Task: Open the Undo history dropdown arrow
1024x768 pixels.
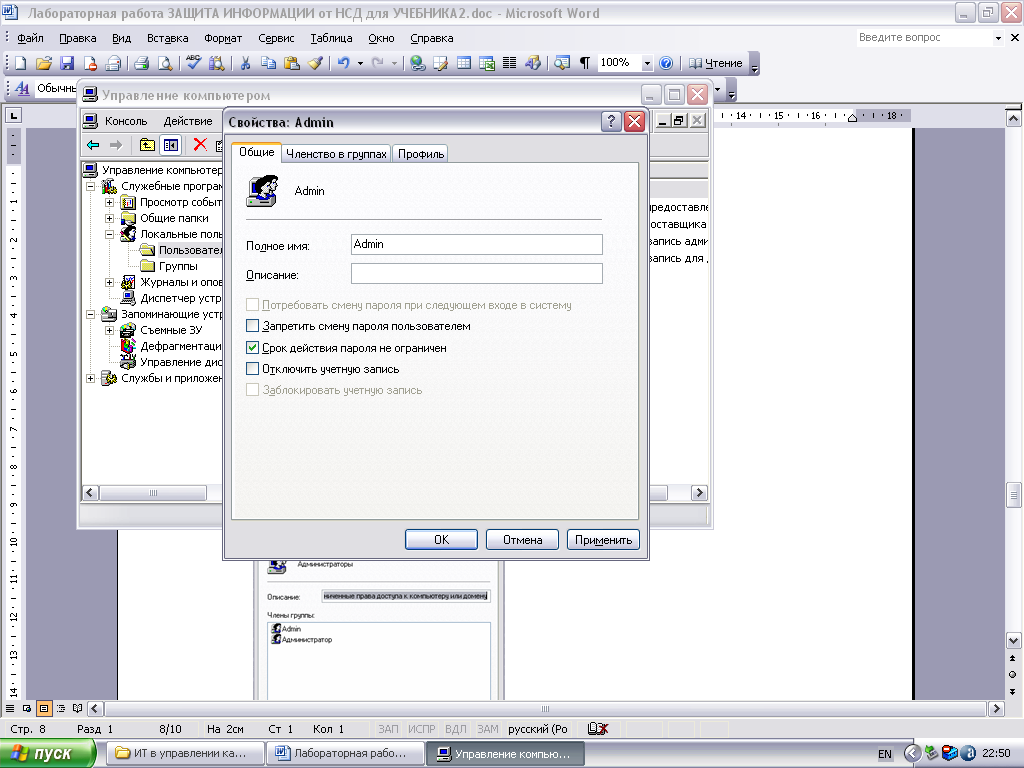Action: (x=360, y=63)
